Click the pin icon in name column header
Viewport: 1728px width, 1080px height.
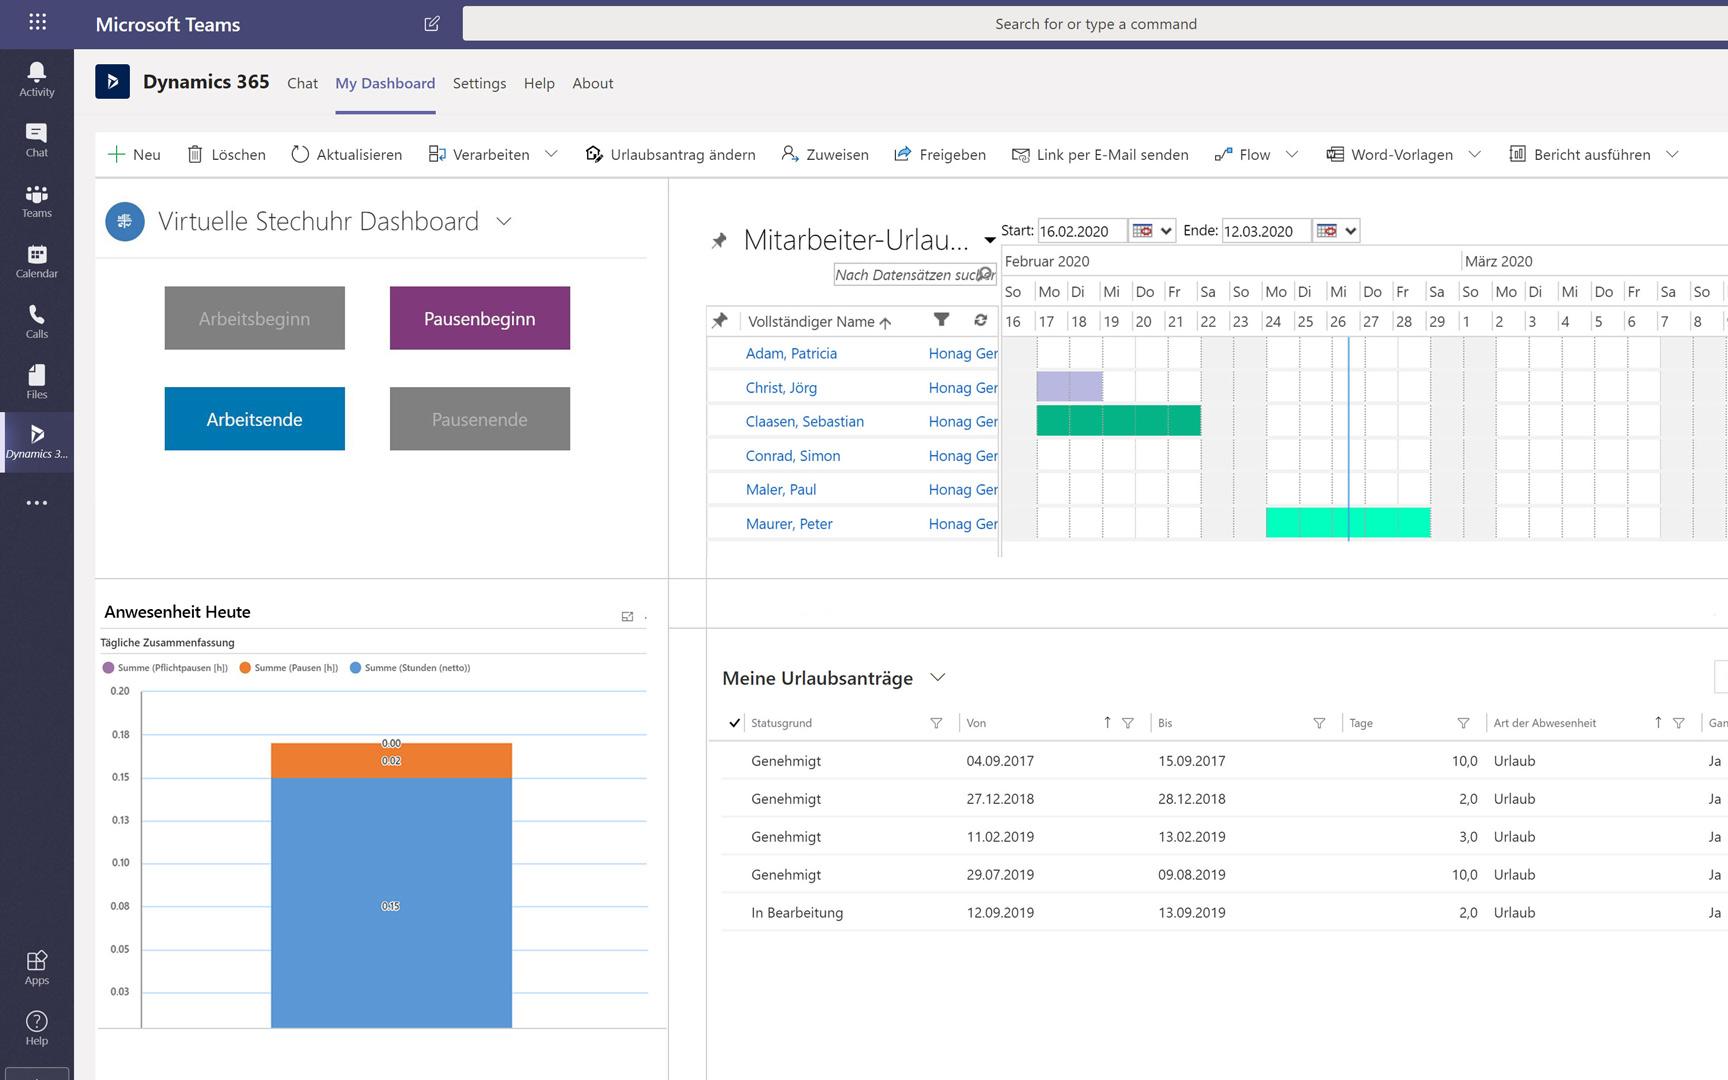tap(719, 321)
